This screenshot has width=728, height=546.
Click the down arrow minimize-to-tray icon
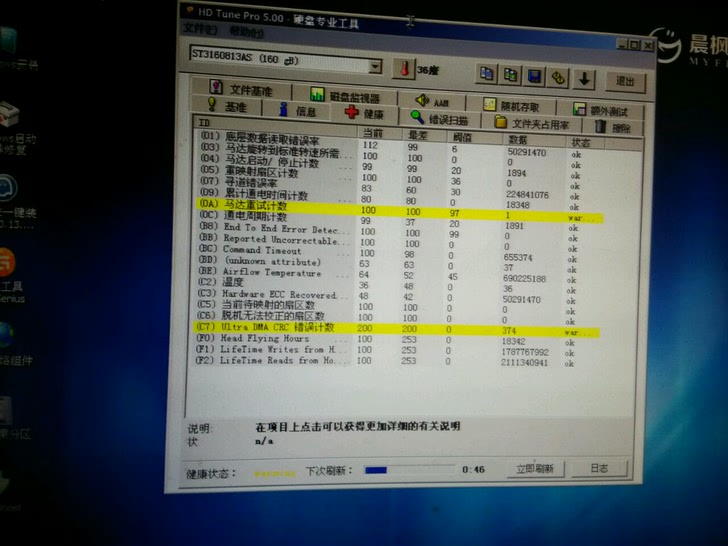(x=585, y=79)
